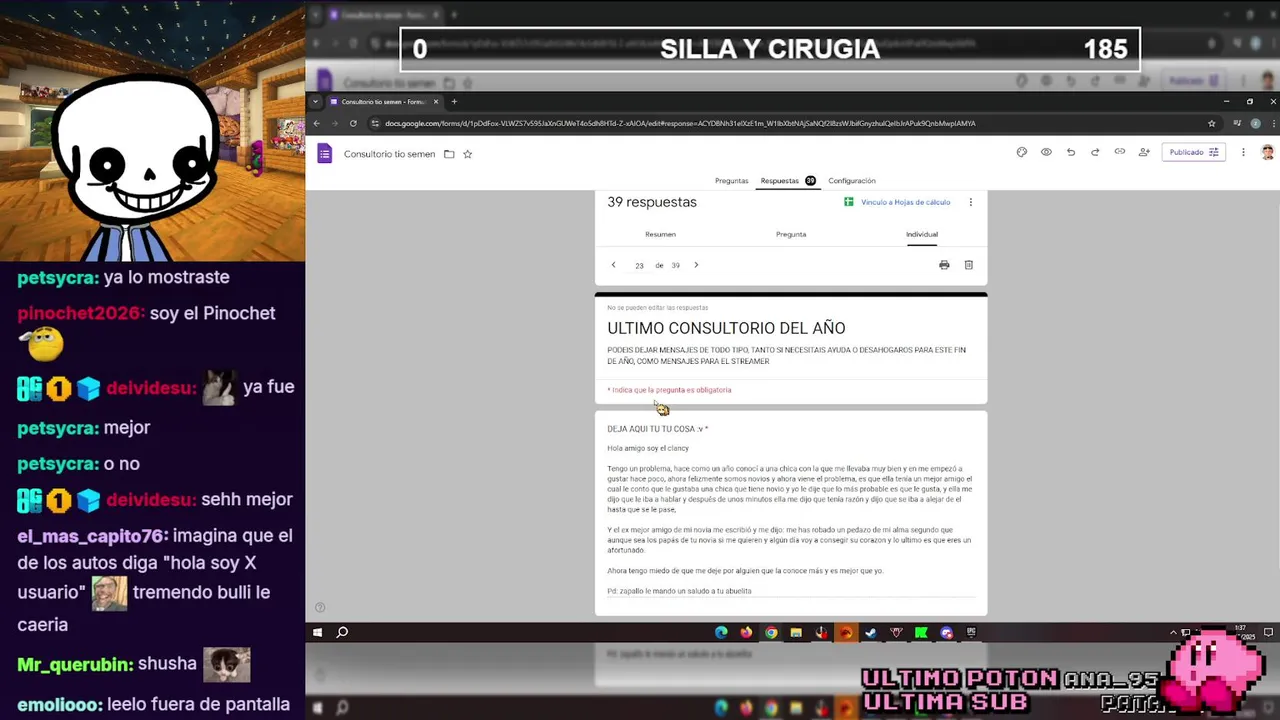
Task: Open the Google account avatar
Action: coord(1267,152)
